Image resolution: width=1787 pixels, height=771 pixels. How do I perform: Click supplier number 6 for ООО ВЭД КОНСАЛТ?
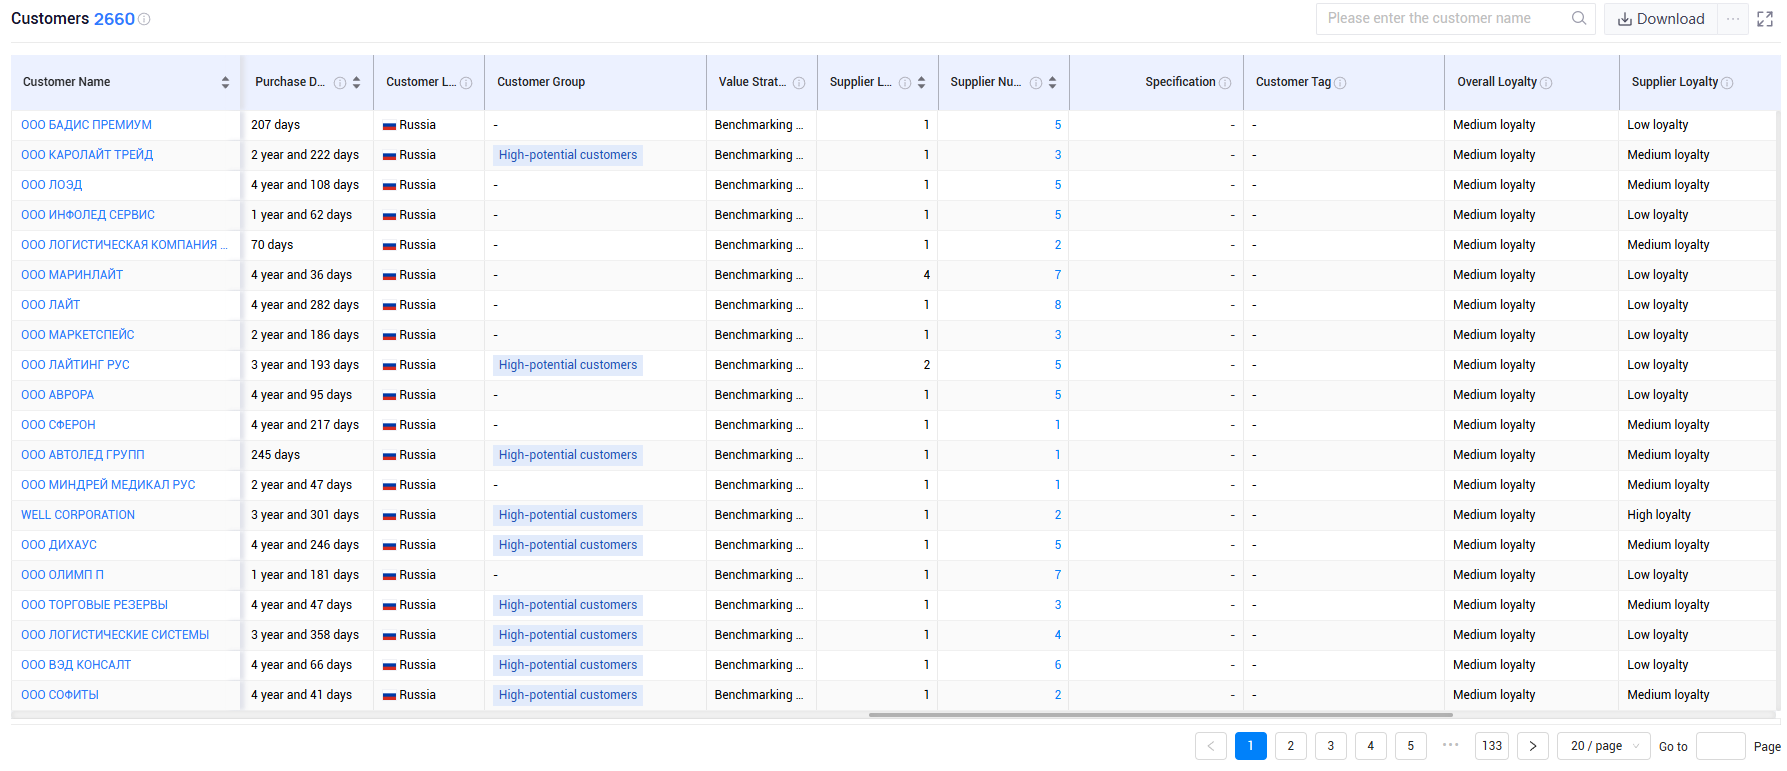click(1058, 665)
